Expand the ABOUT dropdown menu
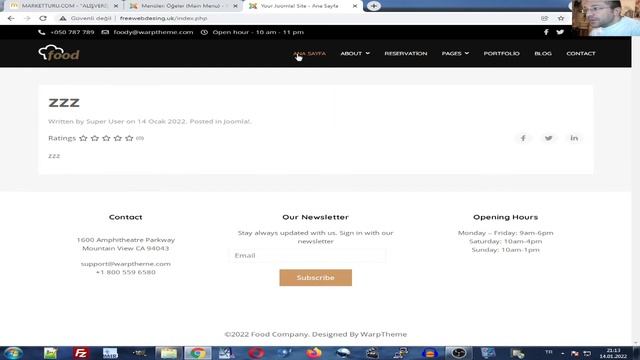640x360 pixels. pos(355,53)
